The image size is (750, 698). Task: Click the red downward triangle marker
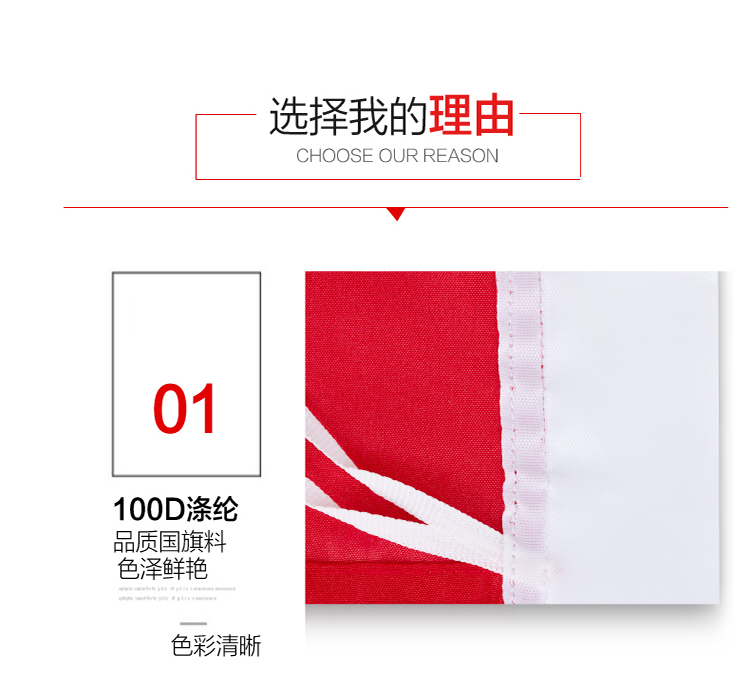397,214
